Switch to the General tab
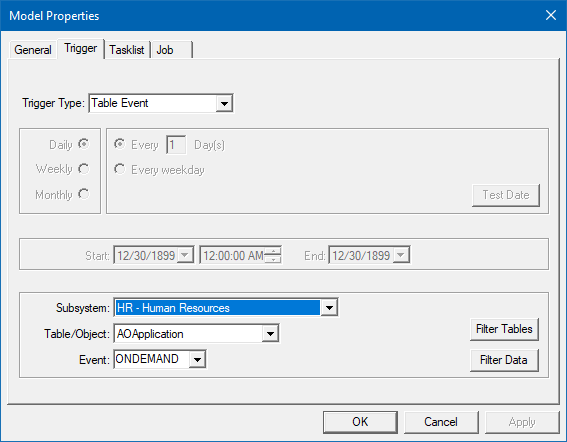 tap(33, 50)
